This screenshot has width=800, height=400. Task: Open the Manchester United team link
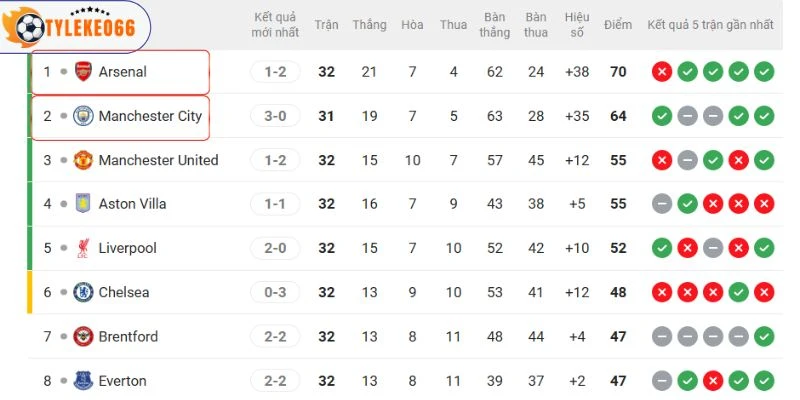click(158, 160)
